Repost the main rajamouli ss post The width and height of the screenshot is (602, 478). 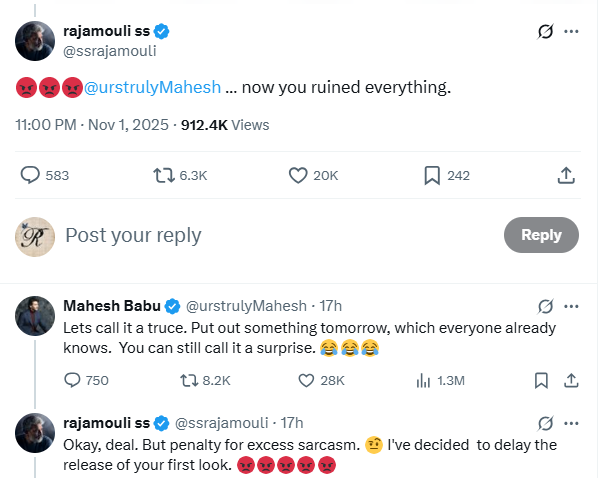(164, 175)
